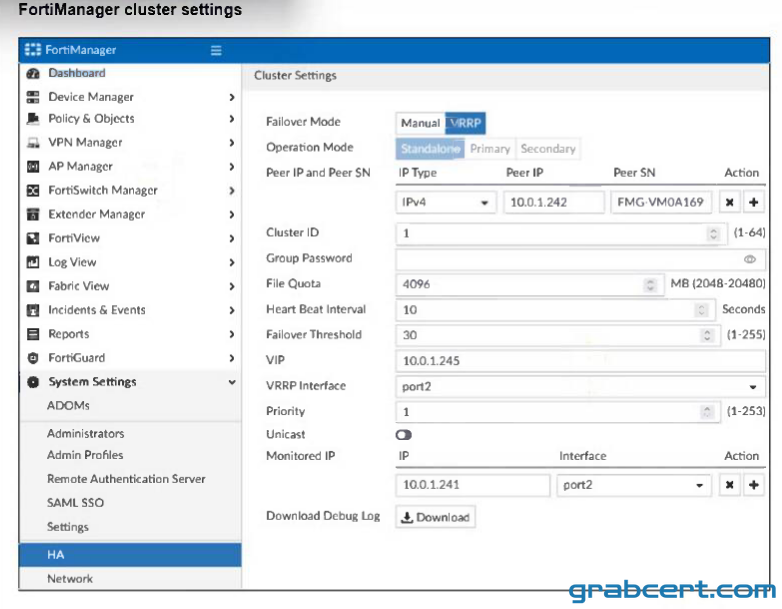The image size is (782, 609).
Task: Expand Extender Manager chevron
Action: pyautogui.click(x=232, y=214)
